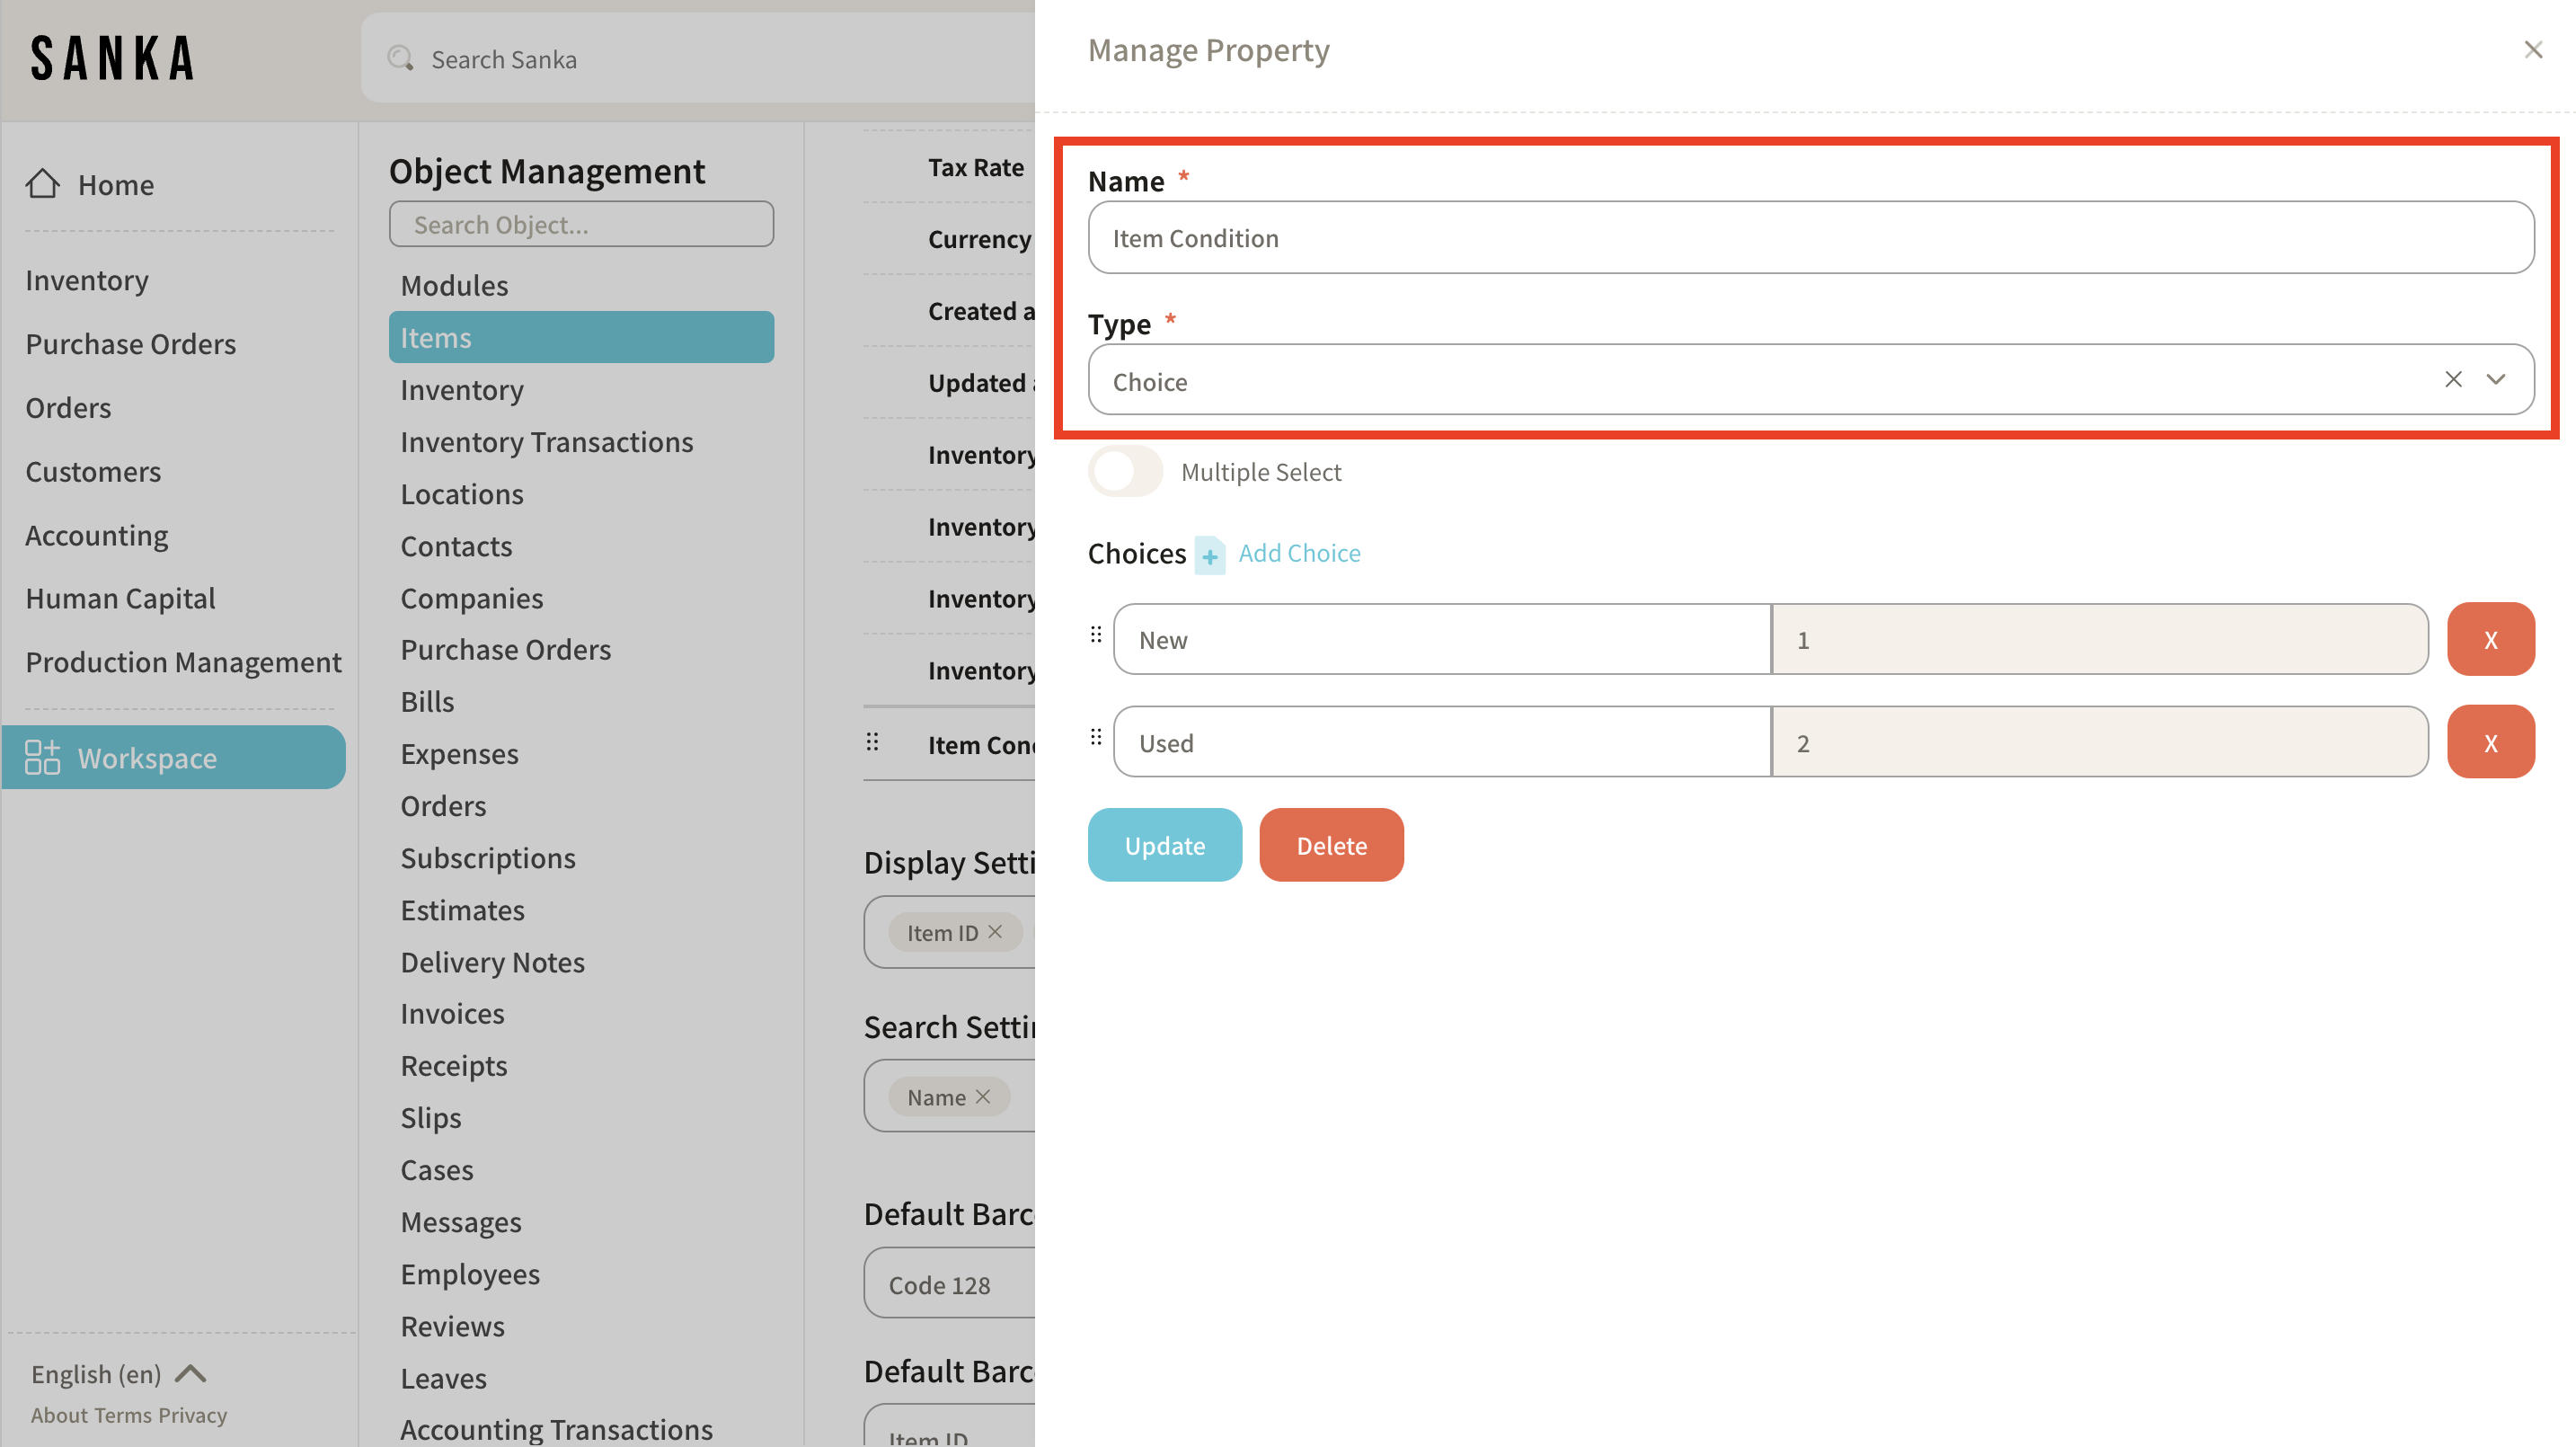The height and width of the screenshot is (1447, 2576).
Task: Click the Update button
Action: (1164, 845)
